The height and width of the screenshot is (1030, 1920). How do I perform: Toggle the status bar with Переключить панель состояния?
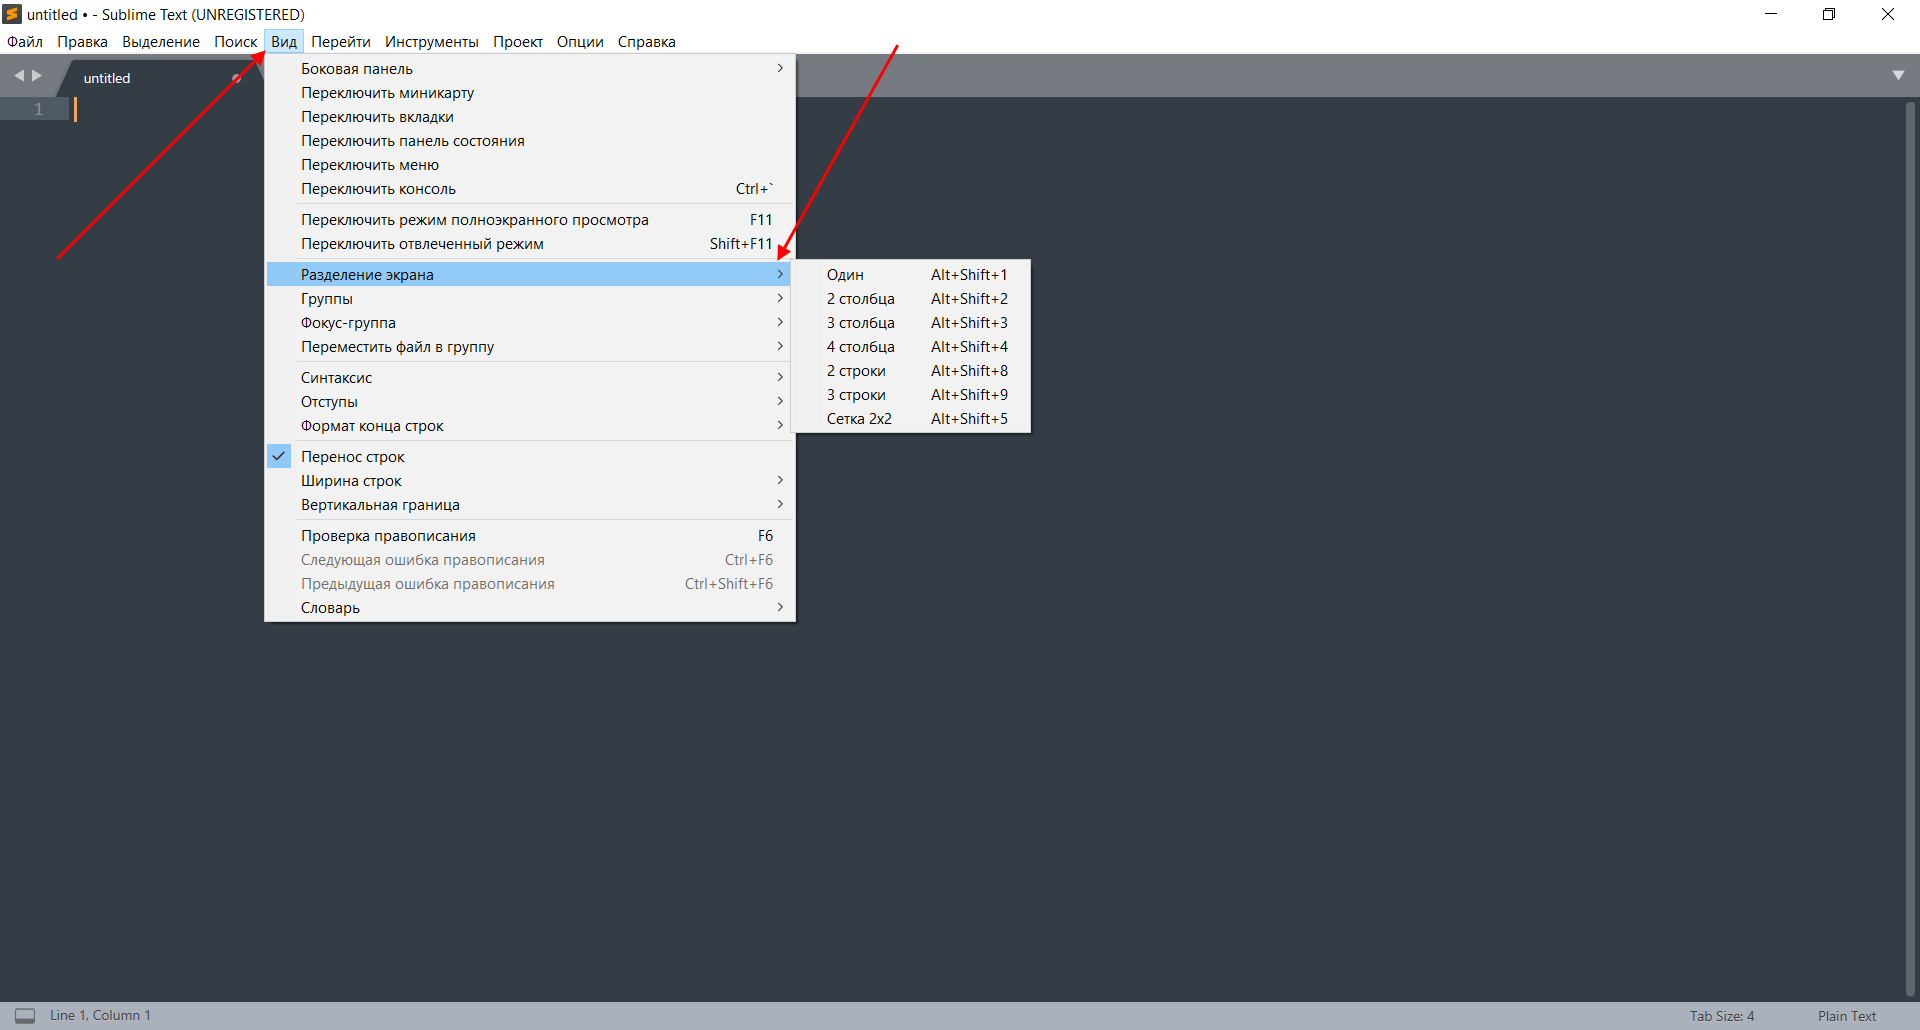(x=412, y=140)
